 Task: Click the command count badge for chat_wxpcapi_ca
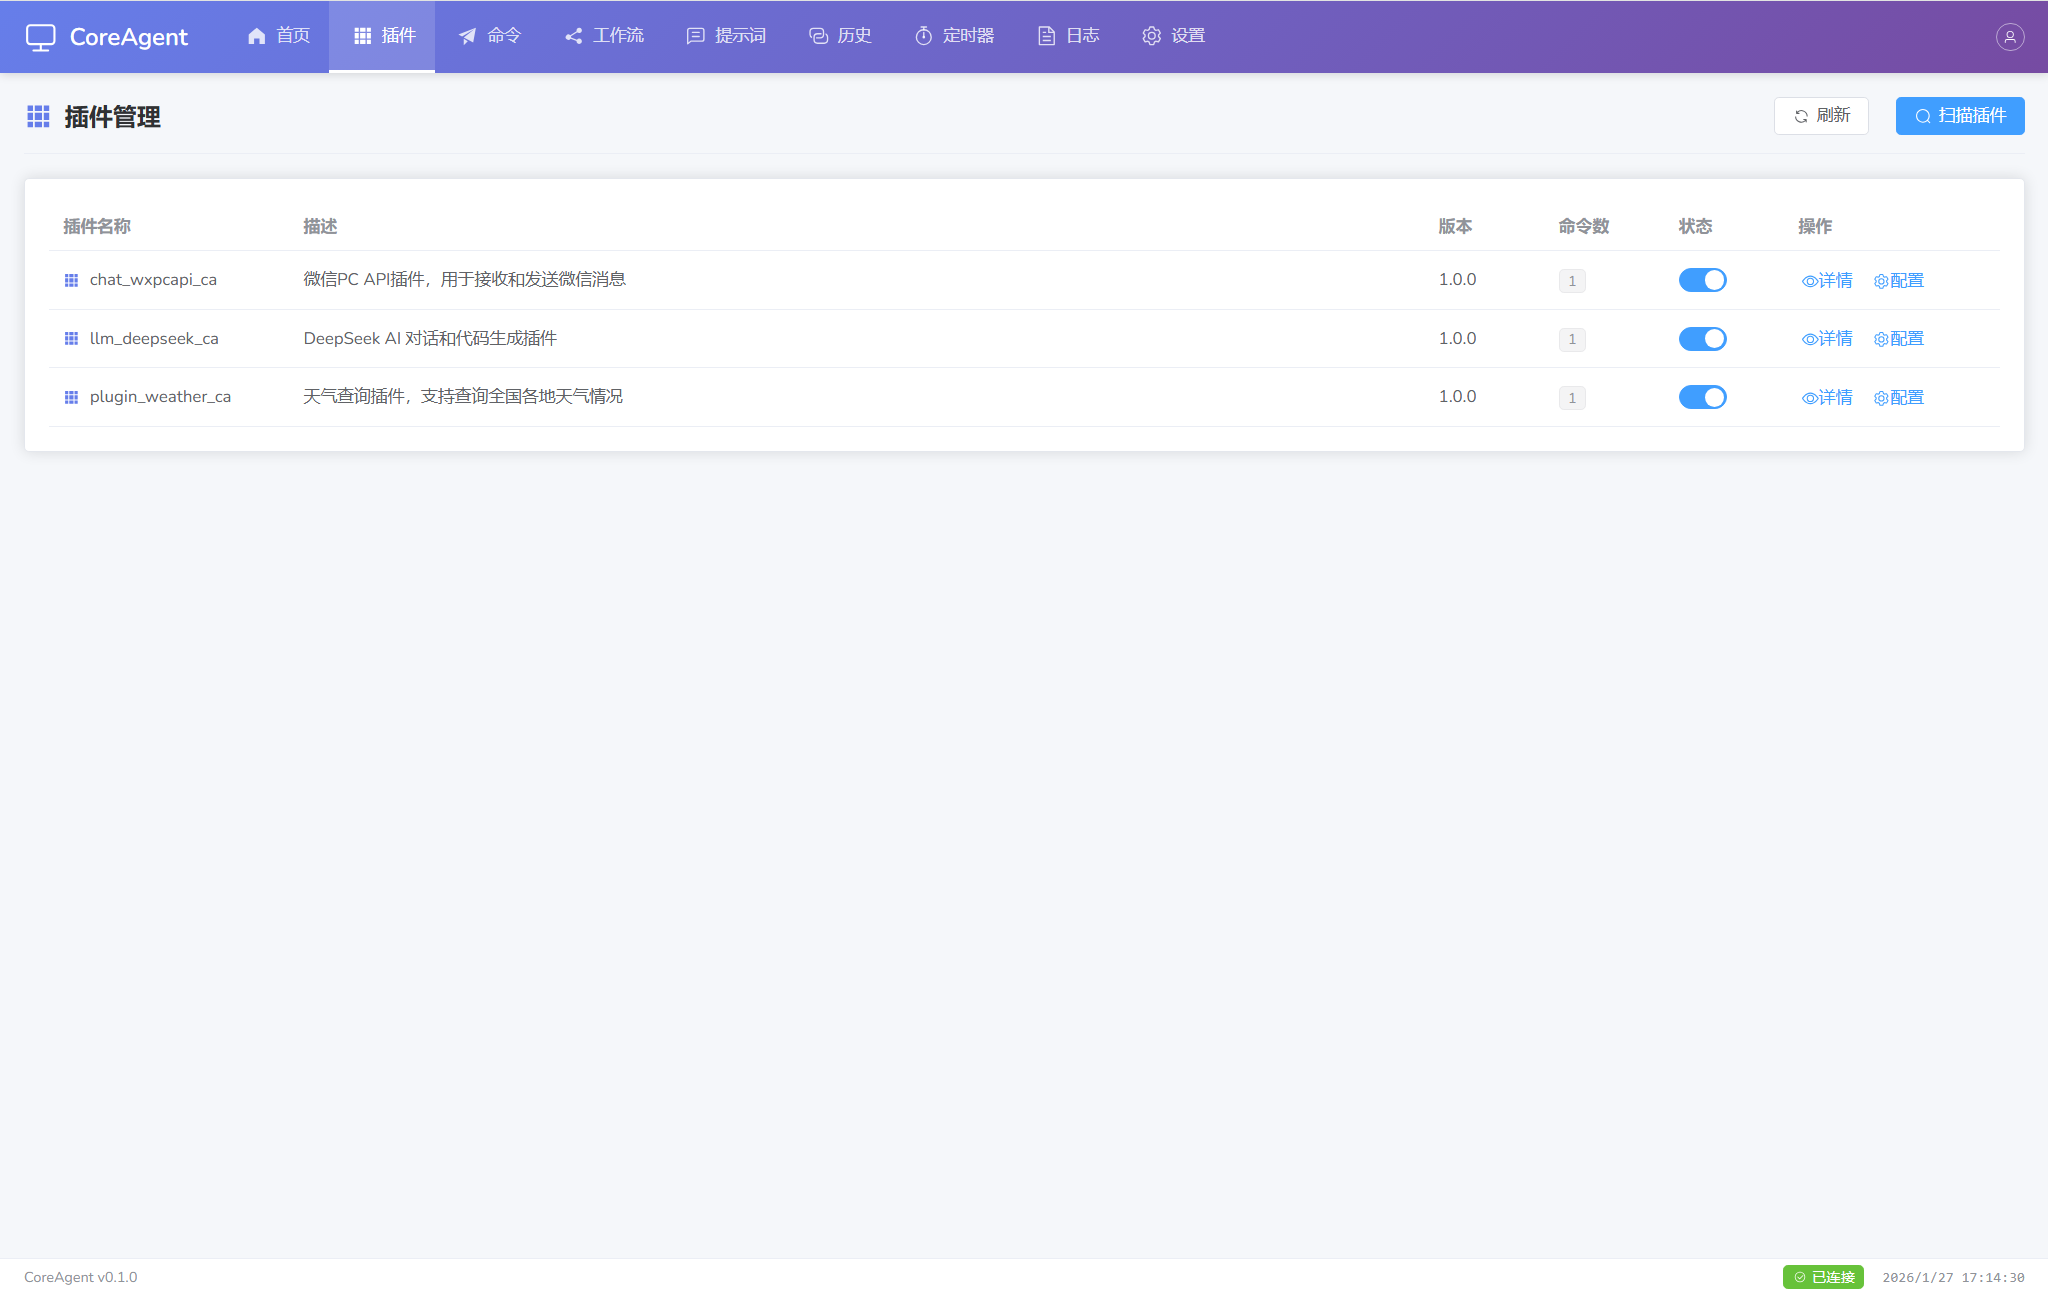(x=1572, y=281)
